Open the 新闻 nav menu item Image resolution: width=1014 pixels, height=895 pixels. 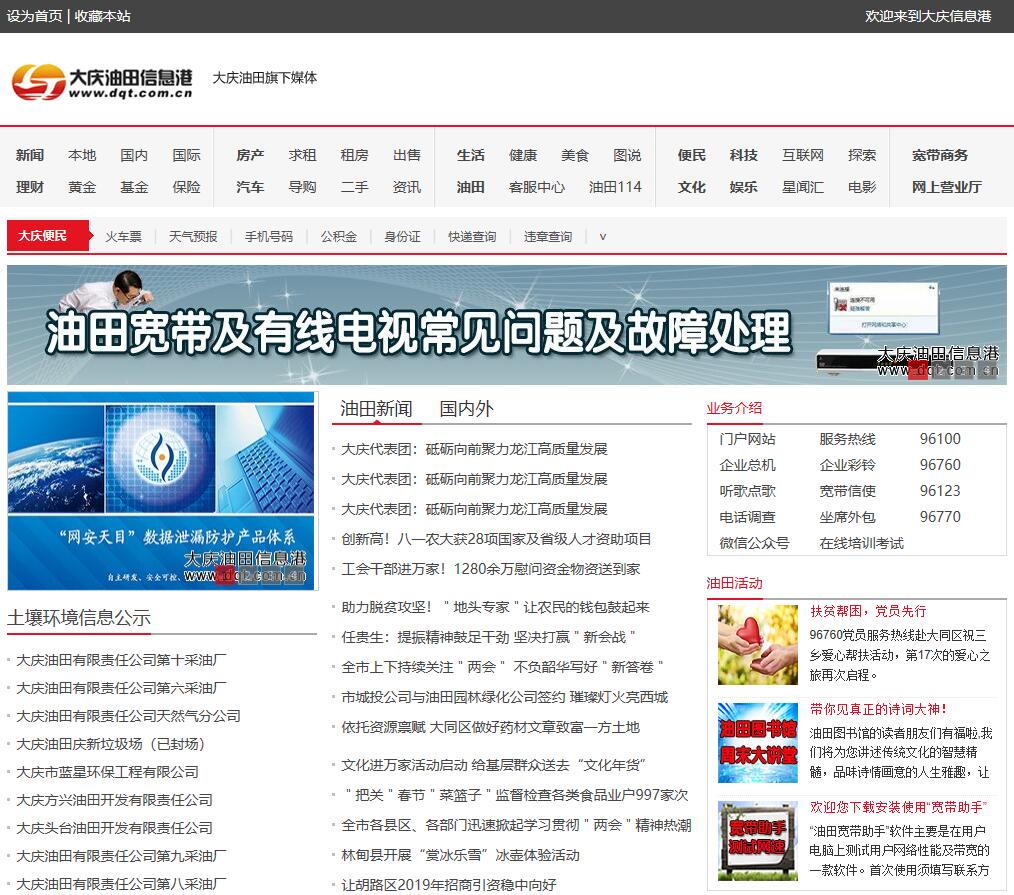(30, 155)
